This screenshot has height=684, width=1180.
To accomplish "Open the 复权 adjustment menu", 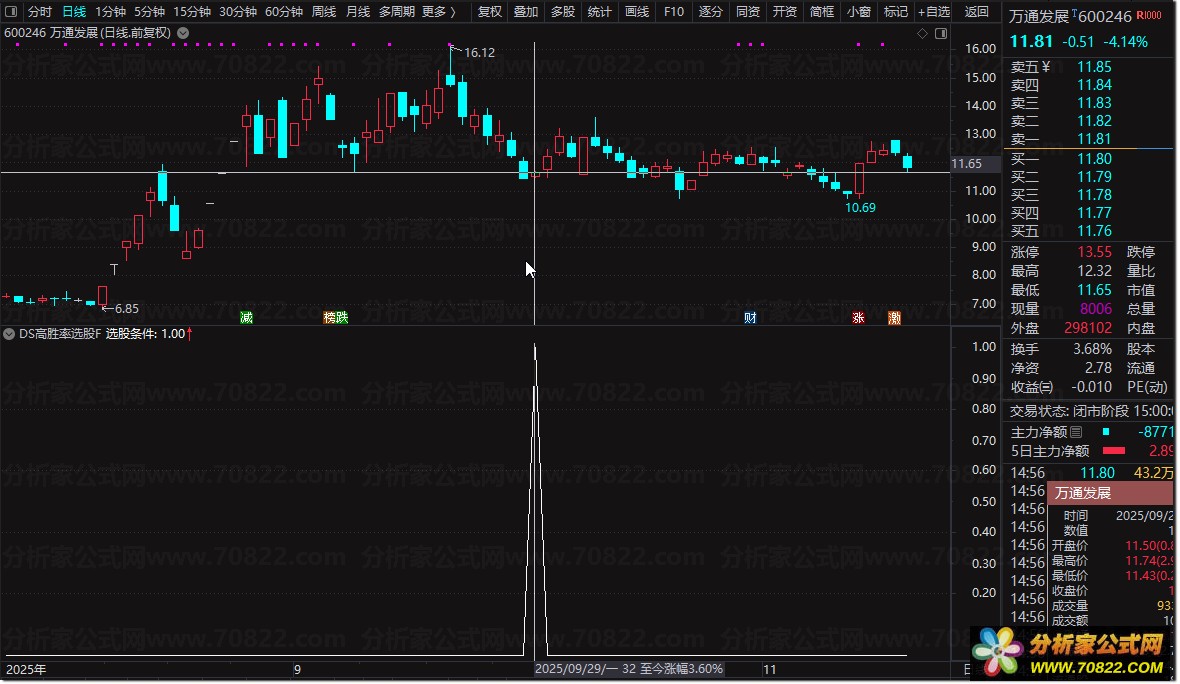I will tap(490, 11).
